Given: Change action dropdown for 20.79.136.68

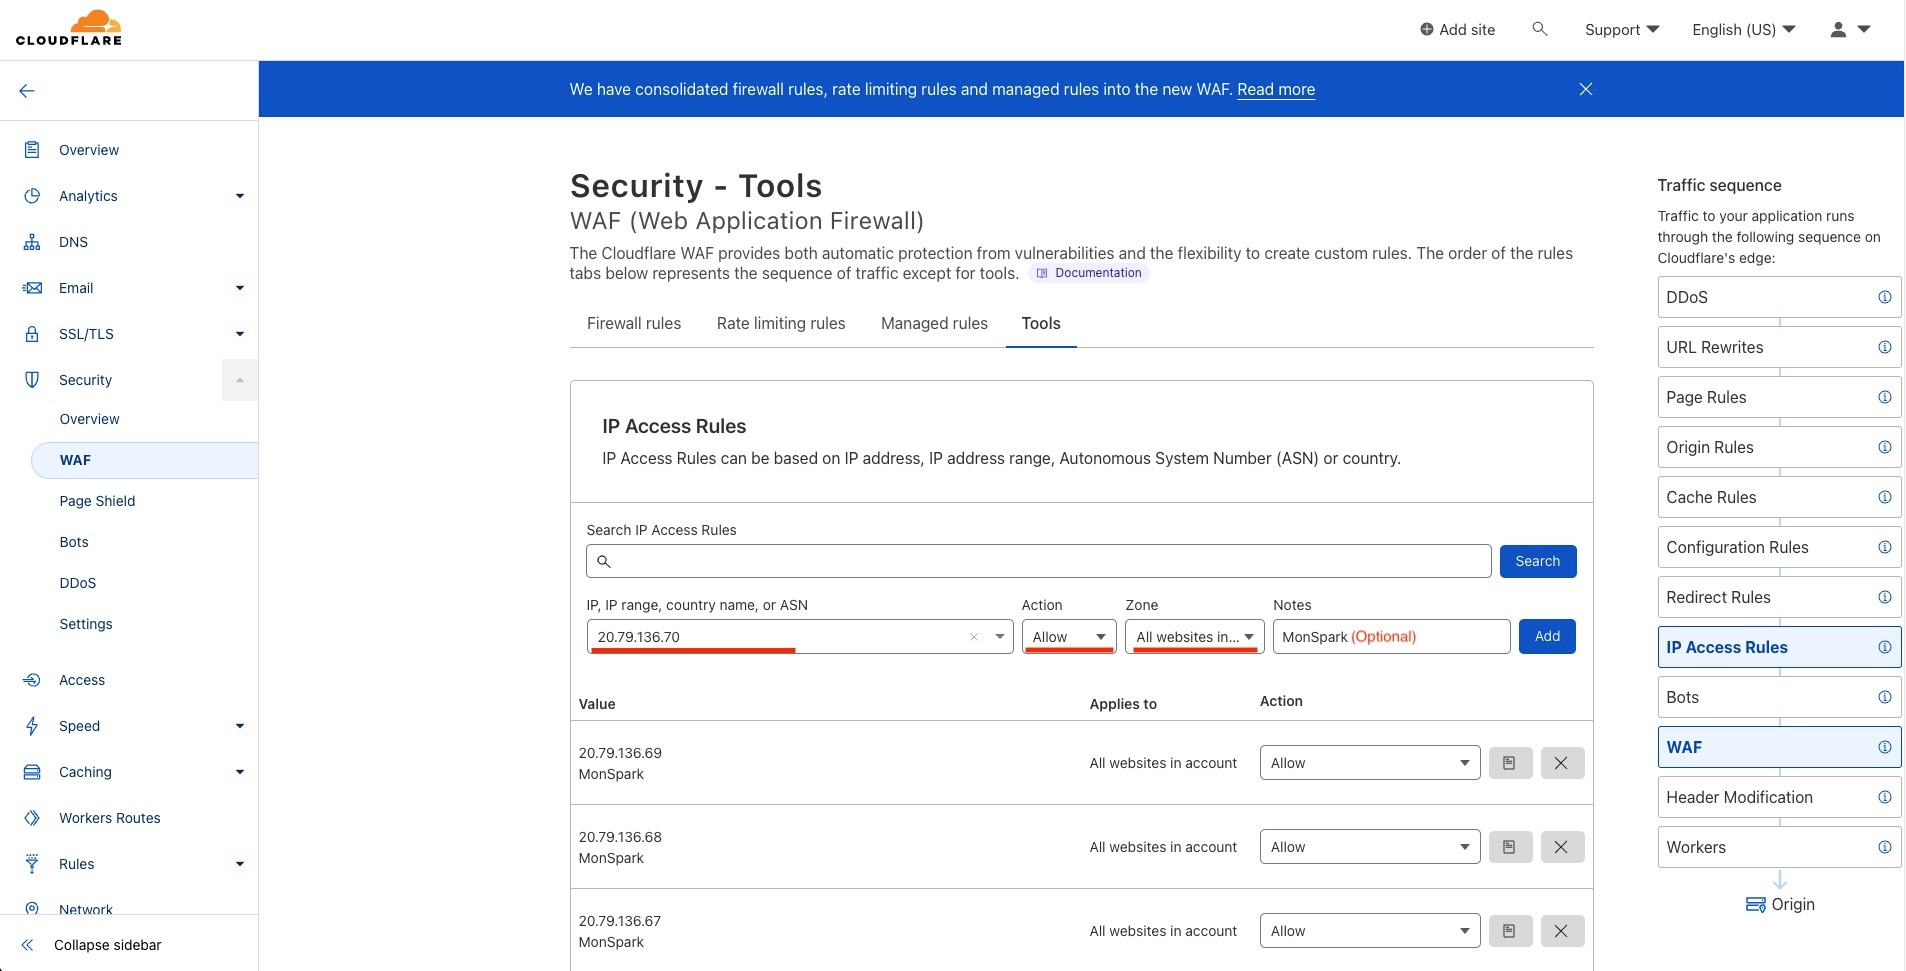Looking at the screenshot, I should (x=1370, y=847).
